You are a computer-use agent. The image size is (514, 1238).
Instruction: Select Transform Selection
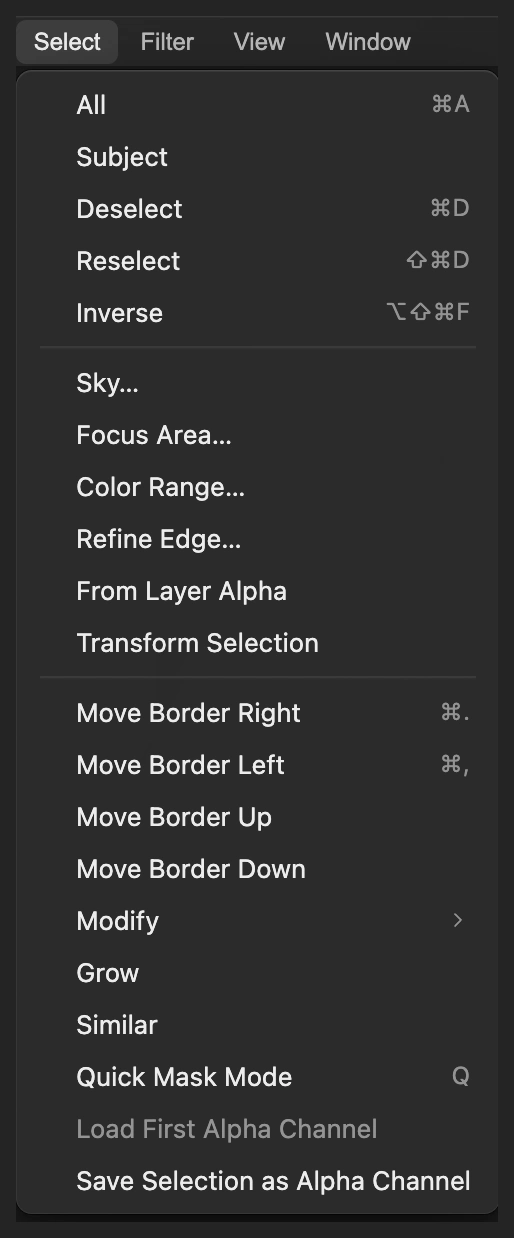(258, 643)
